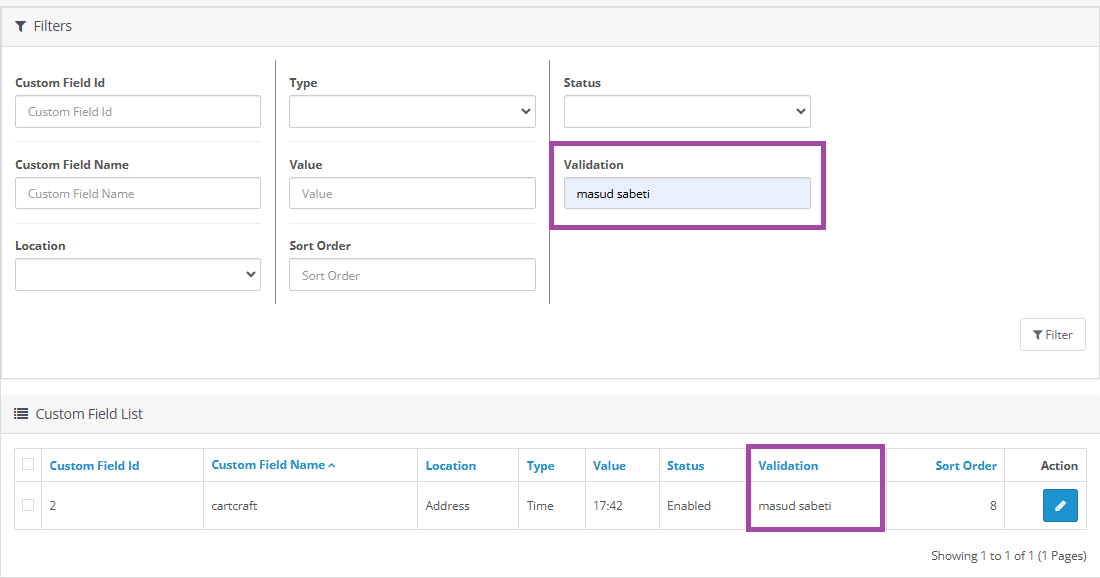Image resolution: width=1100 pixels, height=578 pixels.
Task: Expand the Location filter dropdown
Action: tap(138, 275)
